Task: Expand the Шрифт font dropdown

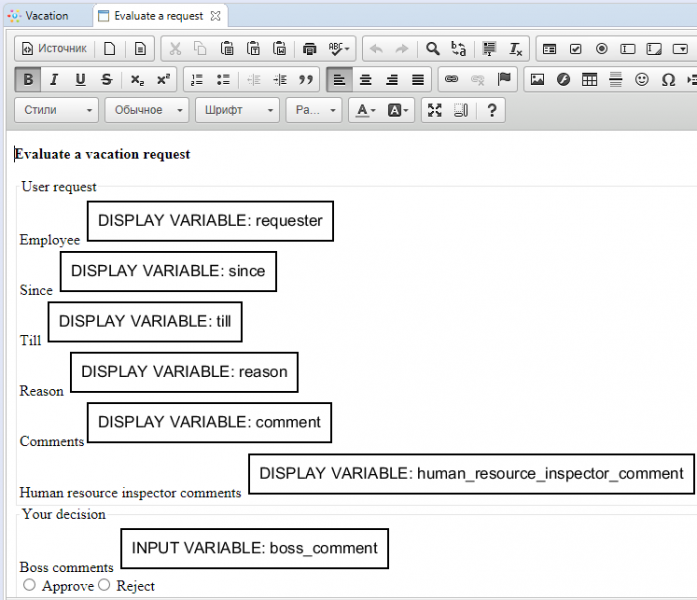Action: coord(237,111)
